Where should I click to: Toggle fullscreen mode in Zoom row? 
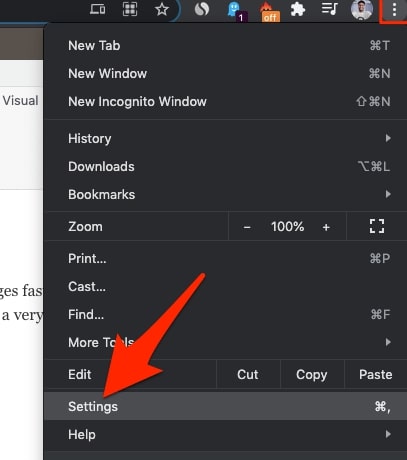point(377,227)
